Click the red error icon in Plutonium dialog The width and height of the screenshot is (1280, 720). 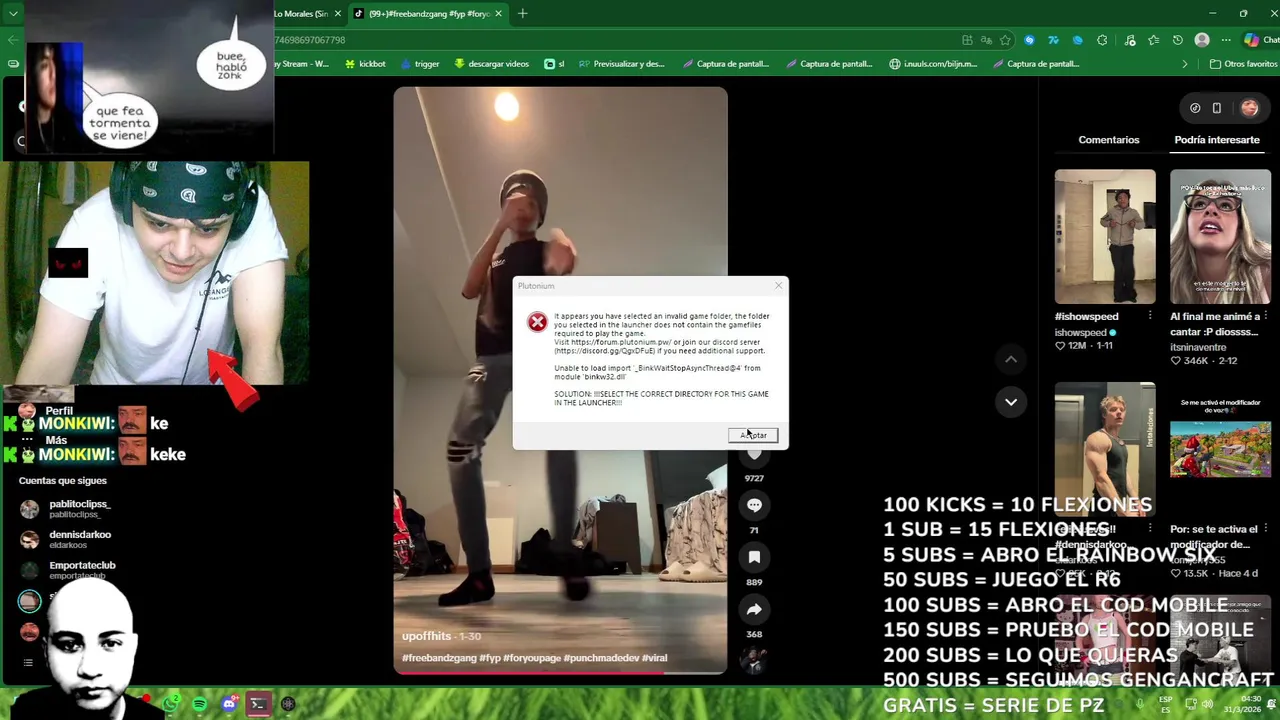pos(538,322)
